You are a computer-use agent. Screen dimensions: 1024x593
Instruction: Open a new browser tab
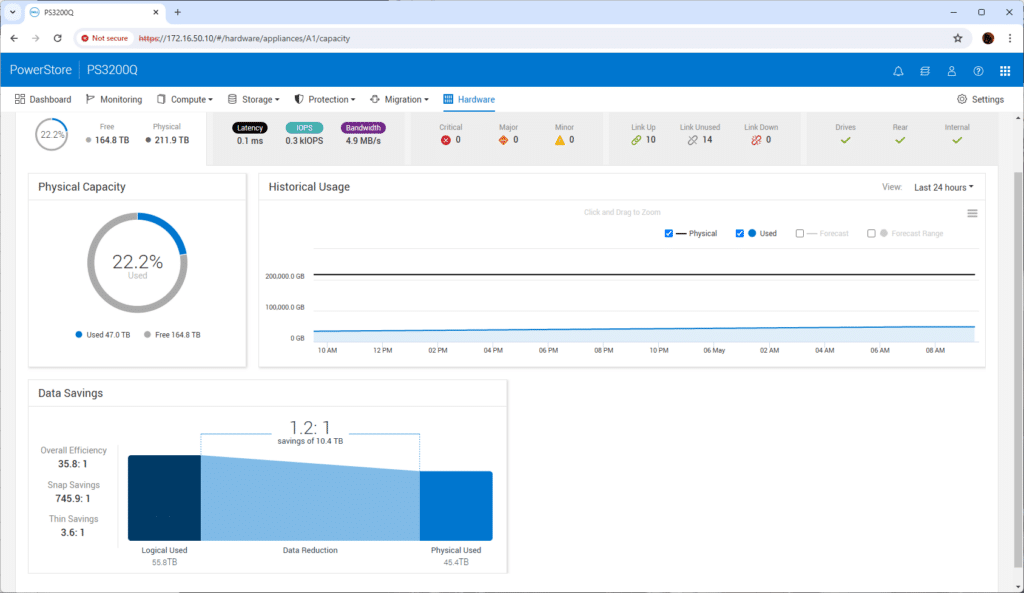[178, 12]
